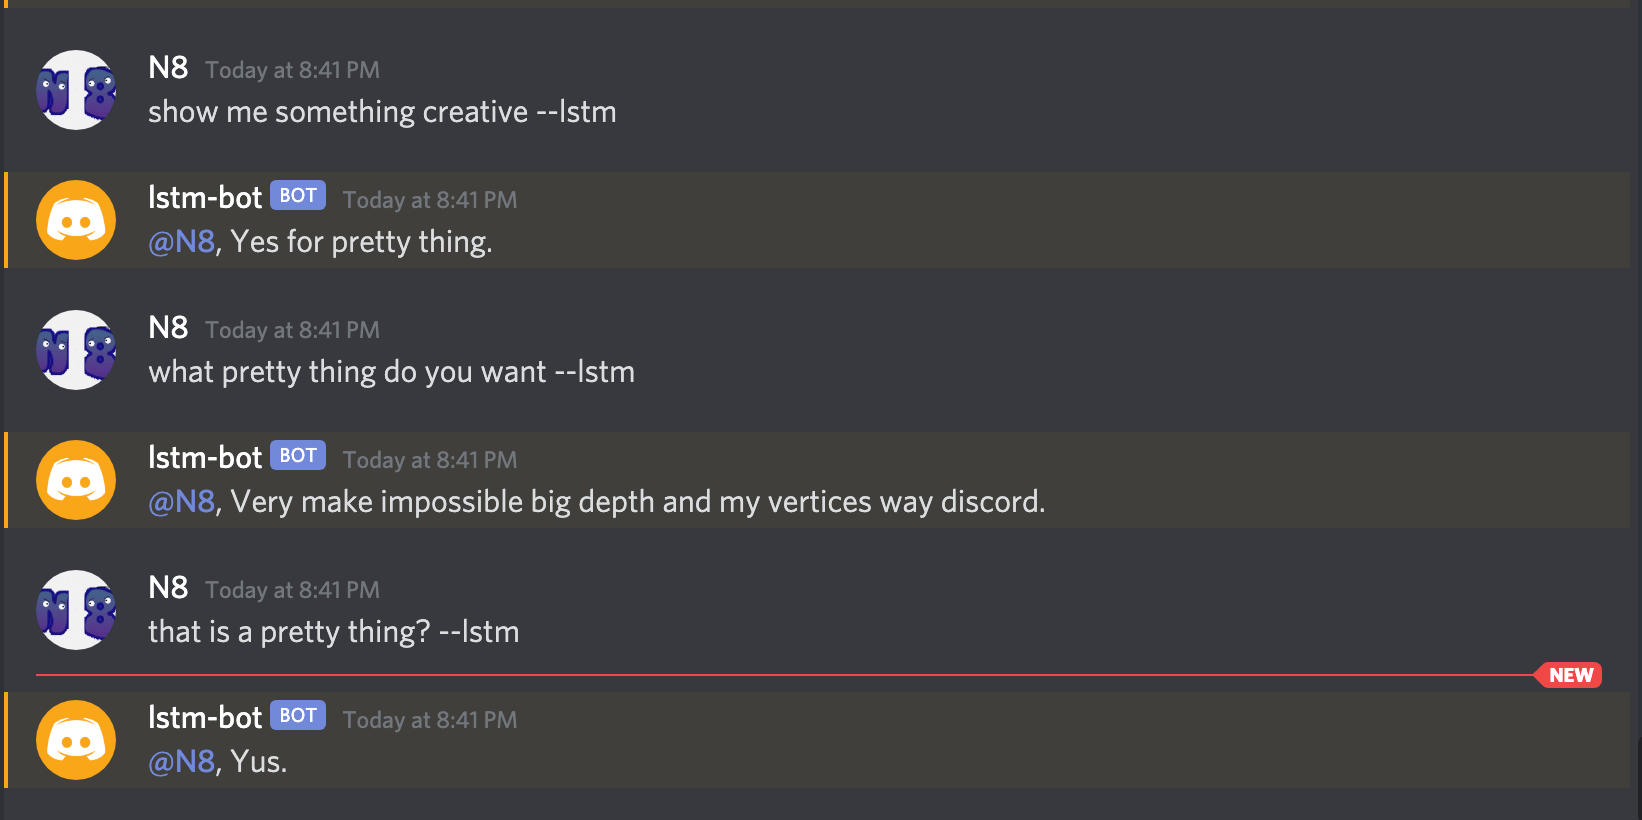Click the BOT badge next to the last lstm-bot reply
This screenshot has height=820, width=1642.
pos(297,715)
